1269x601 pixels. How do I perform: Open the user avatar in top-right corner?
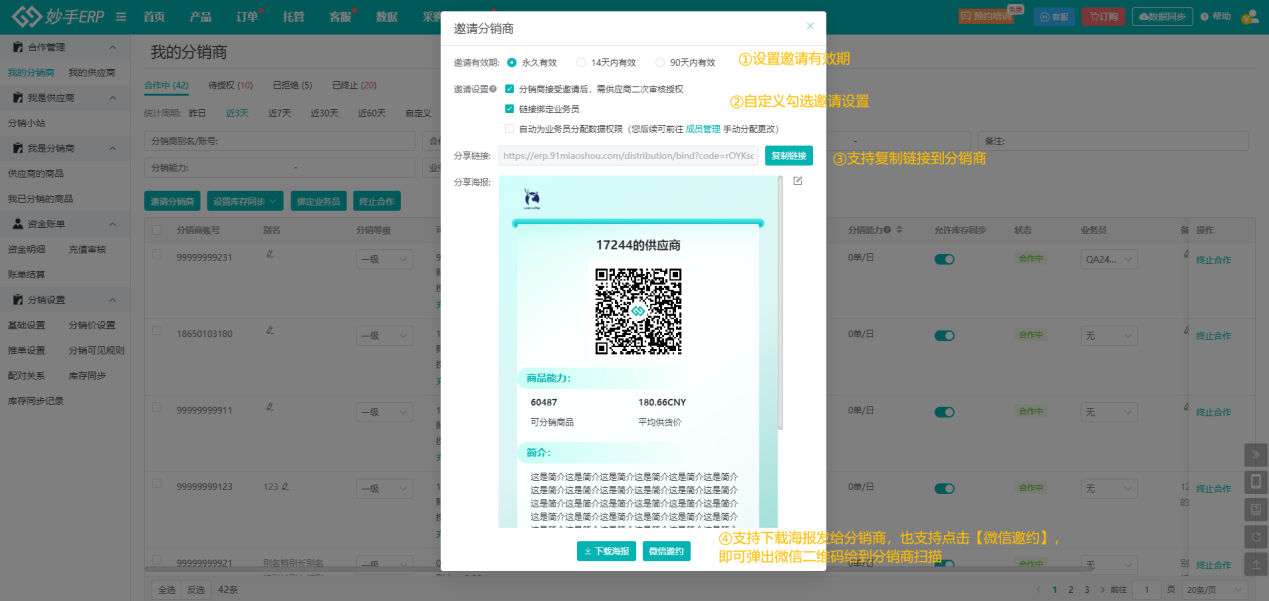coord(1250,17)
